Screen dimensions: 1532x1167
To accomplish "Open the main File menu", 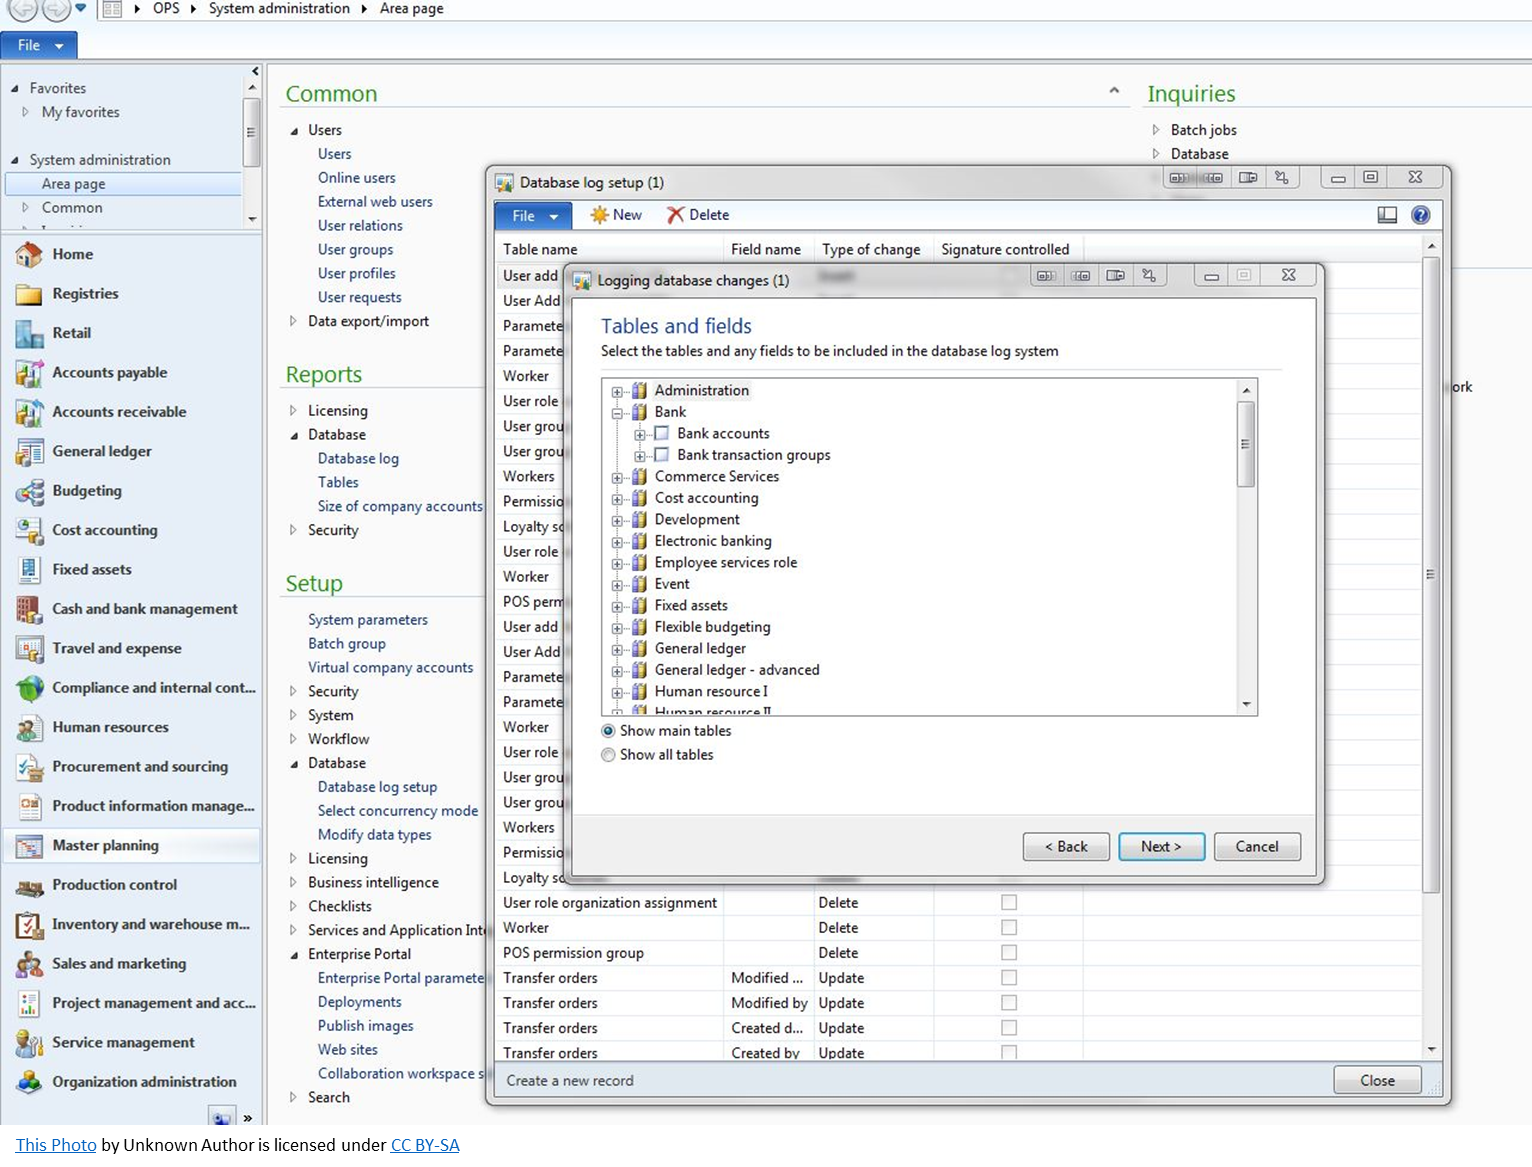I will click(x=38, y=45).
